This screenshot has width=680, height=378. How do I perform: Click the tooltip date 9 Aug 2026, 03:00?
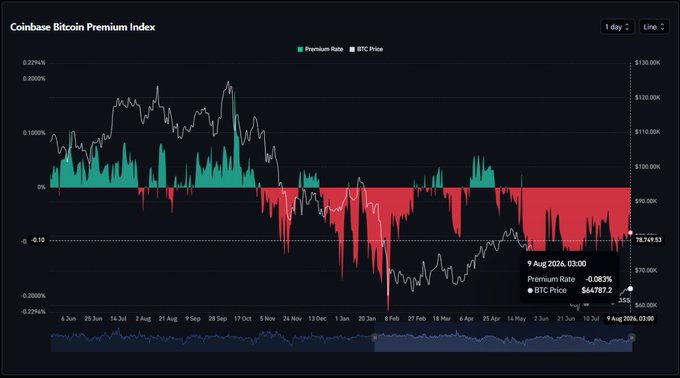(x=556, y=264)
